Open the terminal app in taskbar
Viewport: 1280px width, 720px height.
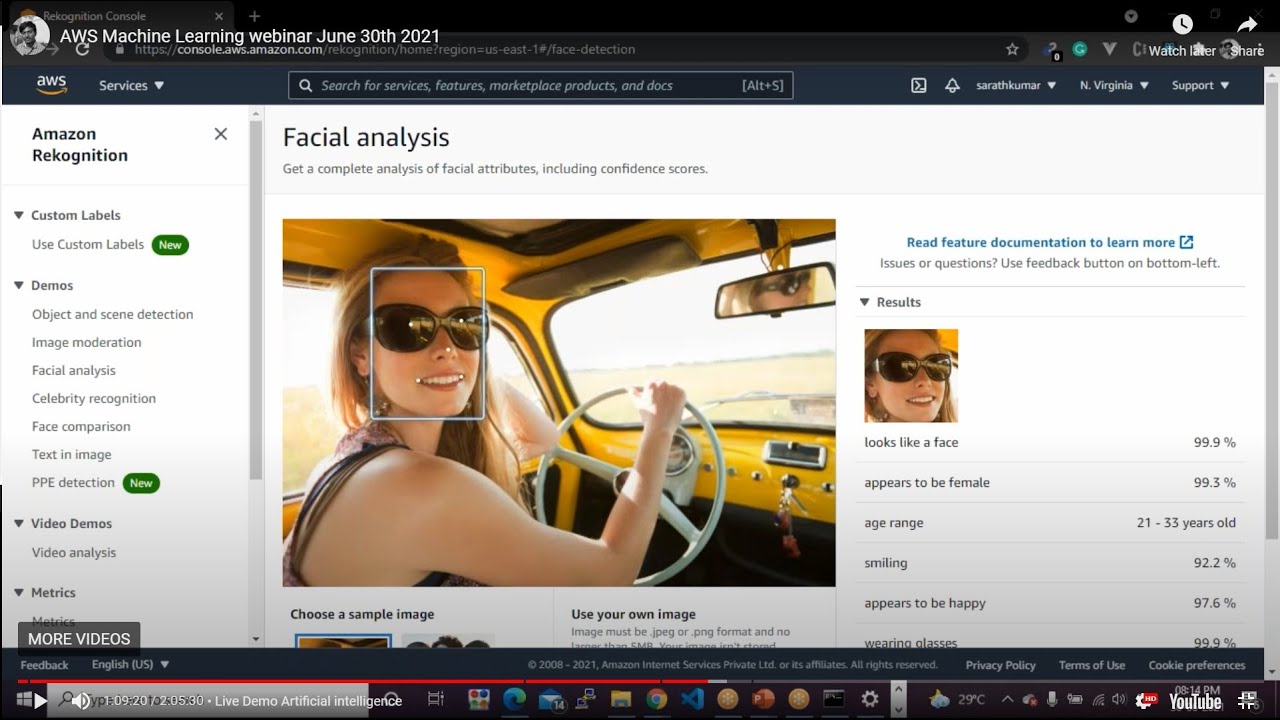coord(834,699)
